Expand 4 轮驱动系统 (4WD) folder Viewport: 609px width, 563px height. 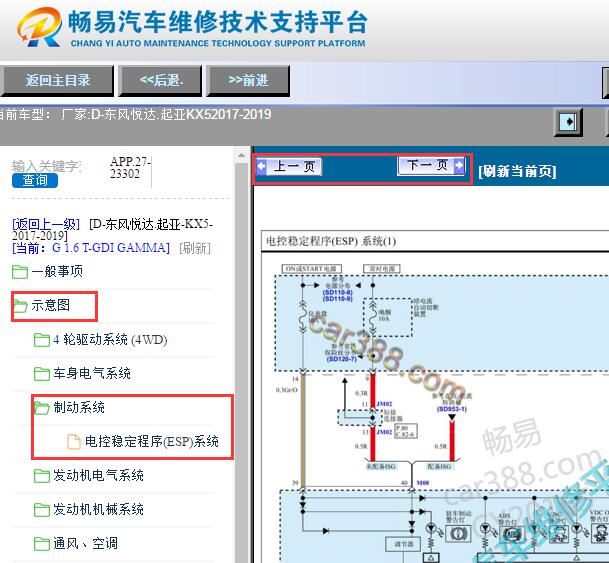tap(110, 340)
